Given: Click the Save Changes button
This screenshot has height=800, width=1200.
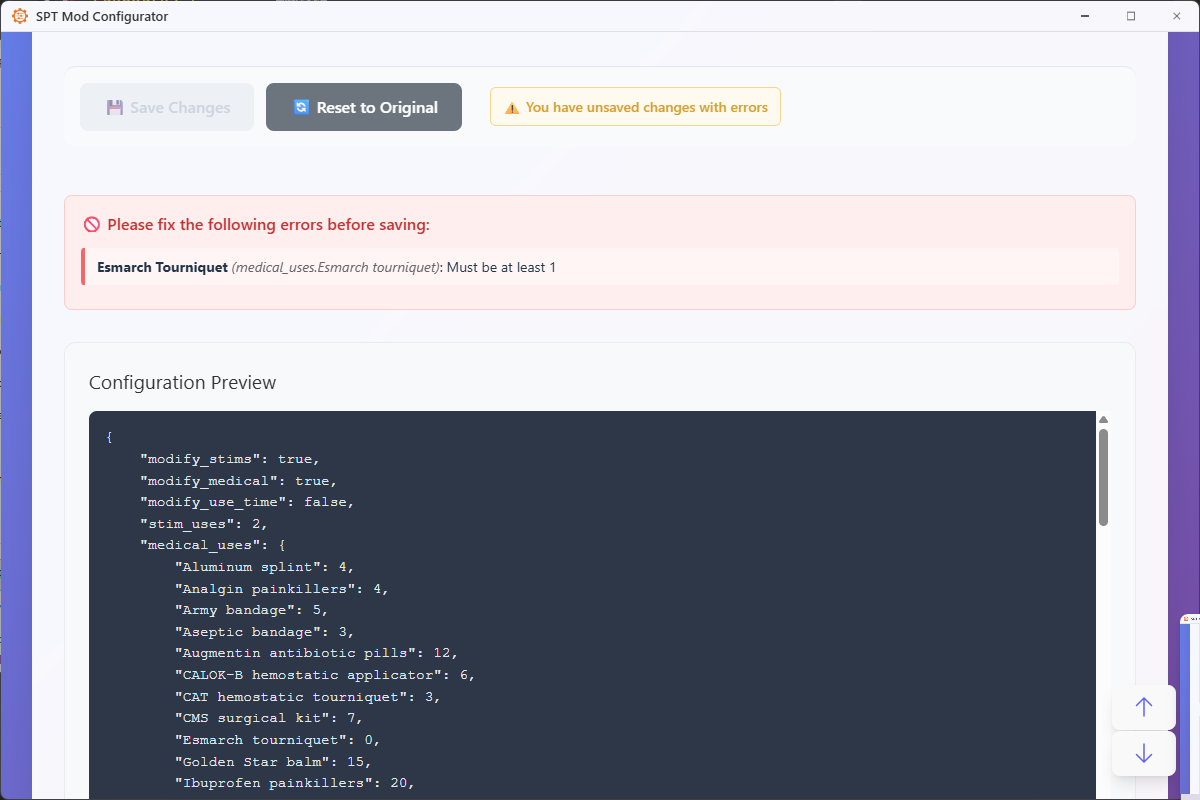Looking at the screenshot, I should coord(167,107).
